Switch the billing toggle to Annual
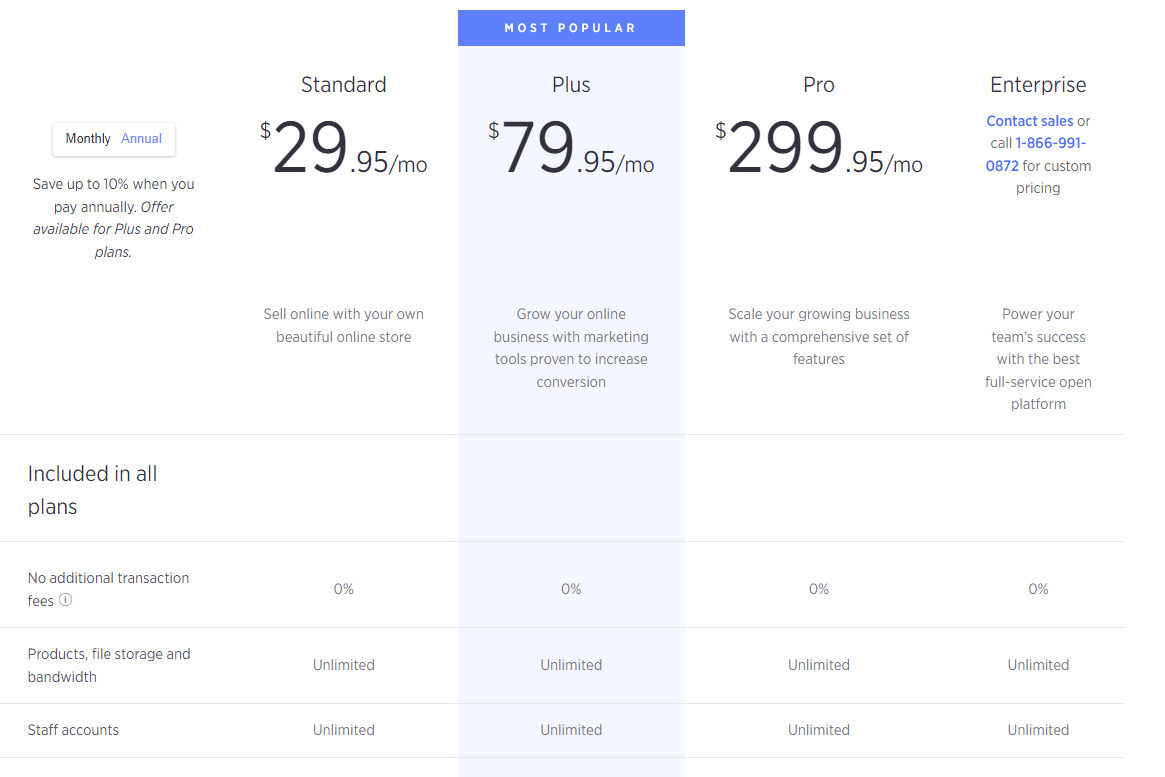 tap(141, 138)
